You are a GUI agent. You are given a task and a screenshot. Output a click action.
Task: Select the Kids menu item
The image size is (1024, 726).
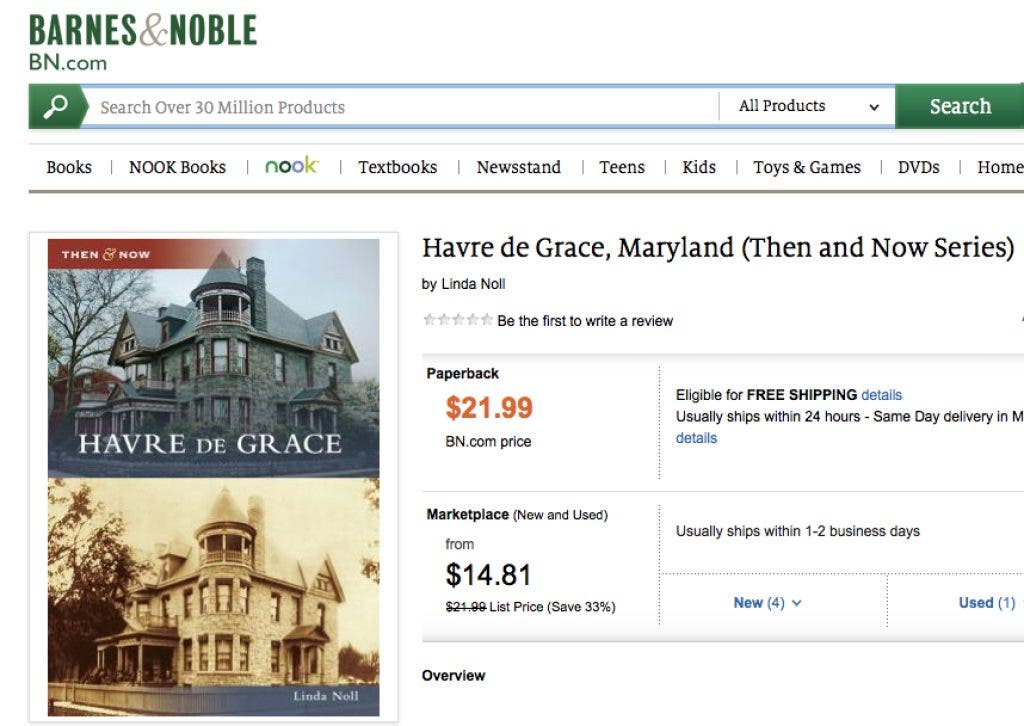tap(699, 167)
